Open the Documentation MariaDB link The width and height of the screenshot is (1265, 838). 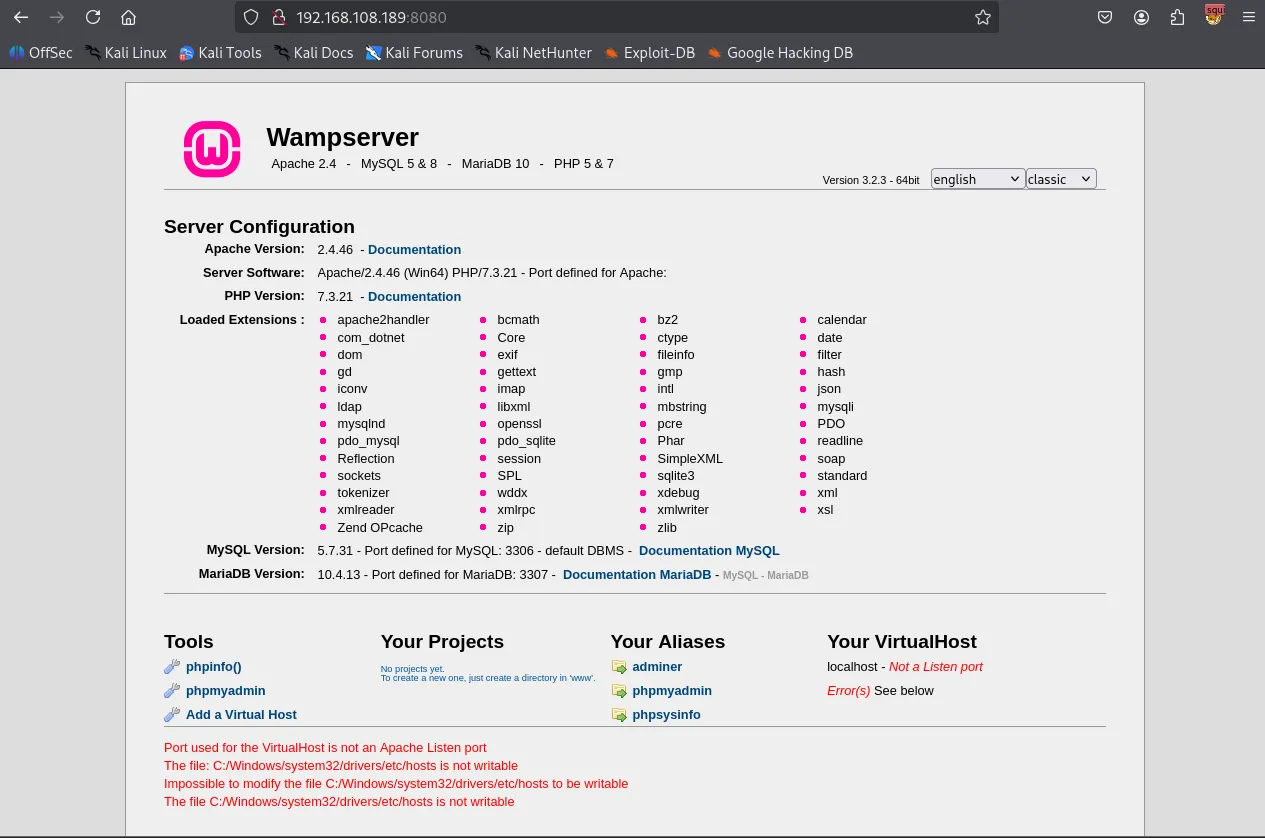(x=637, y=575)
